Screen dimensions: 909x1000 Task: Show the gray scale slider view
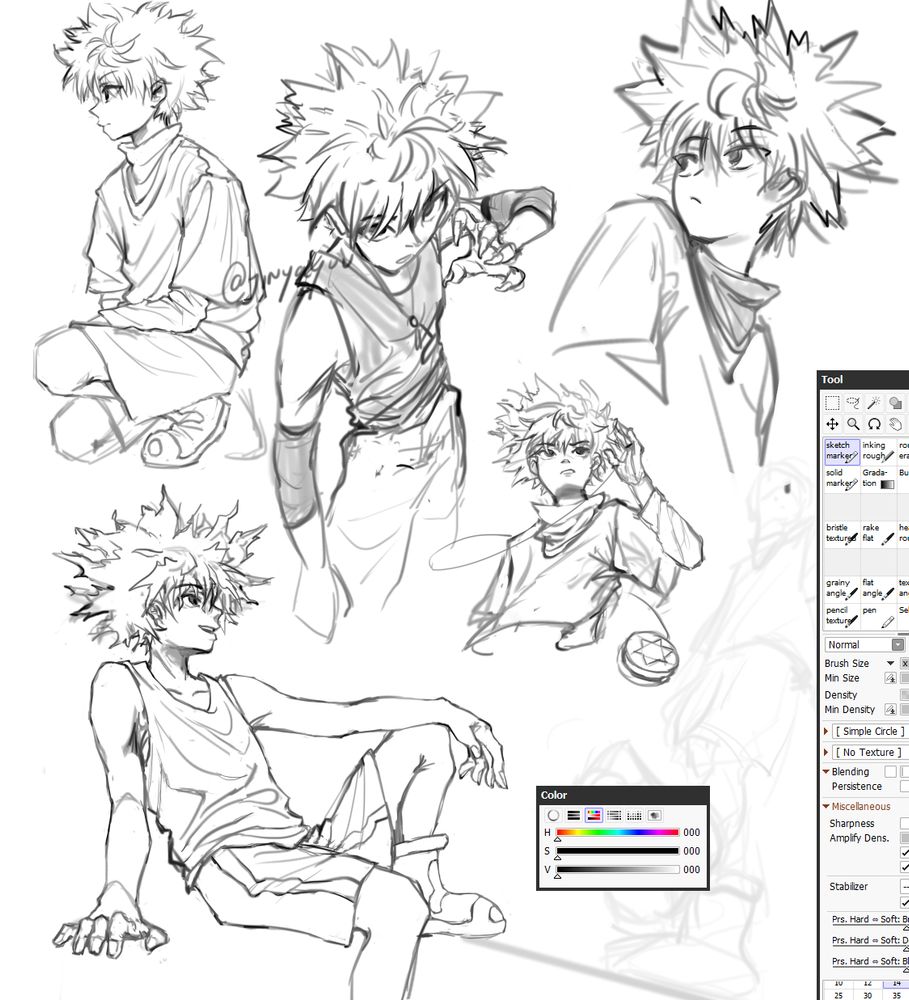pos(614,815)
